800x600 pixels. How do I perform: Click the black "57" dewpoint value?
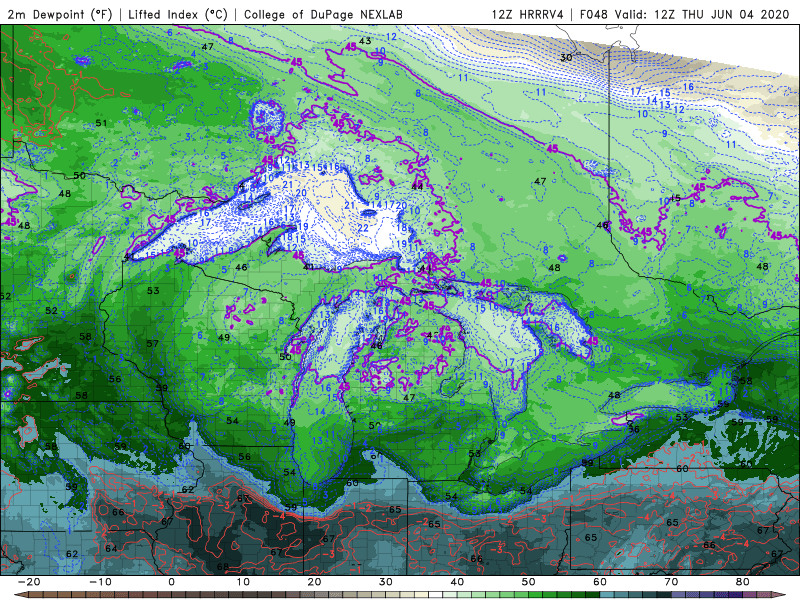point(152,344)
